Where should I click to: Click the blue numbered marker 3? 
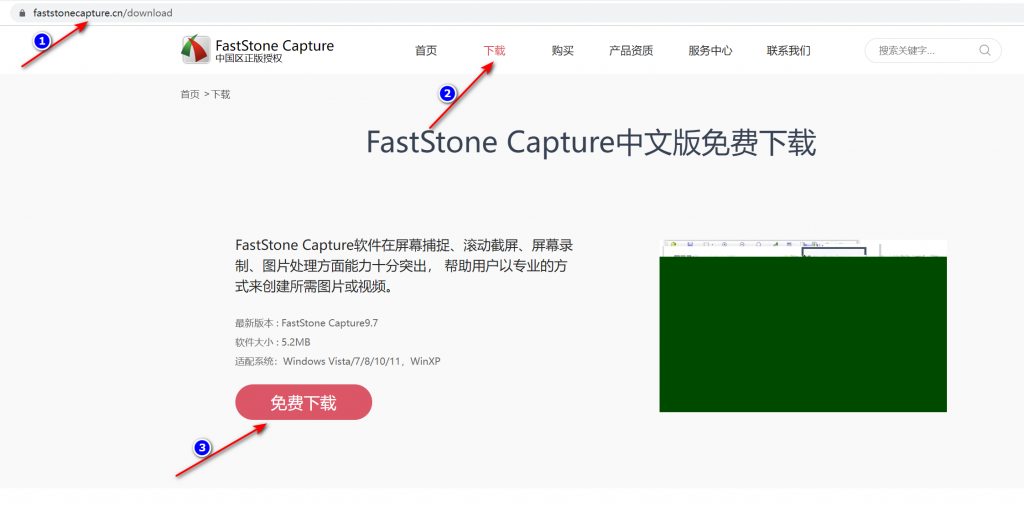coord(202,448)
